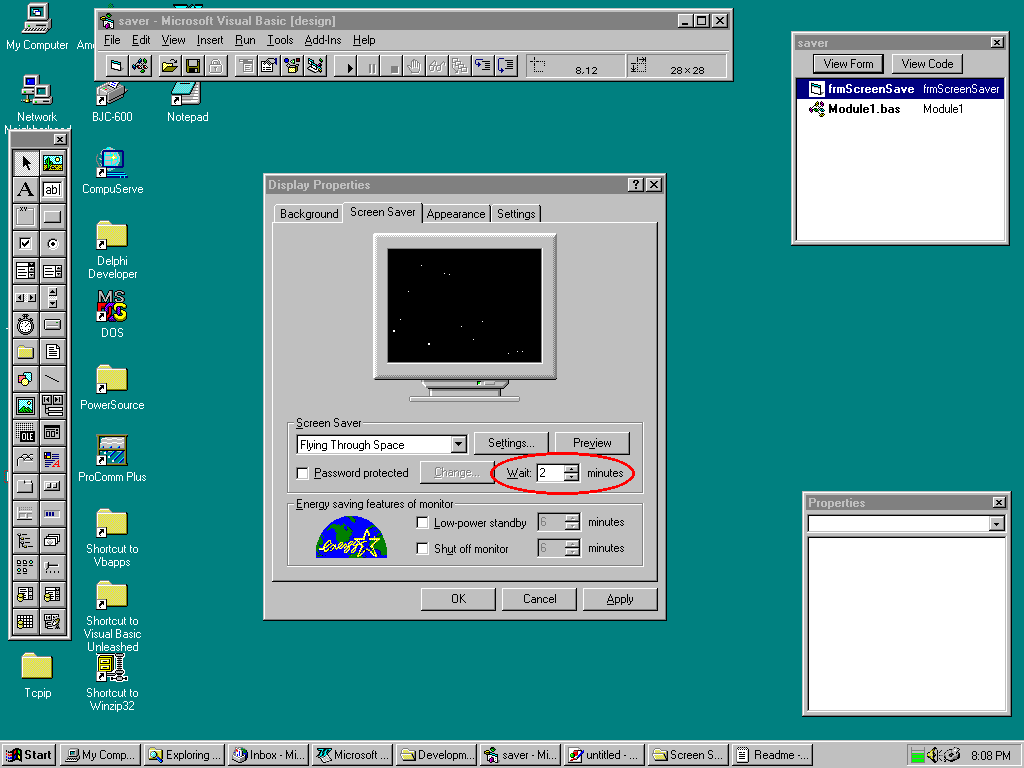This screenshot has height=768, width=1024.
Task: Choose the OLE container tool
Action: [26, 433]
